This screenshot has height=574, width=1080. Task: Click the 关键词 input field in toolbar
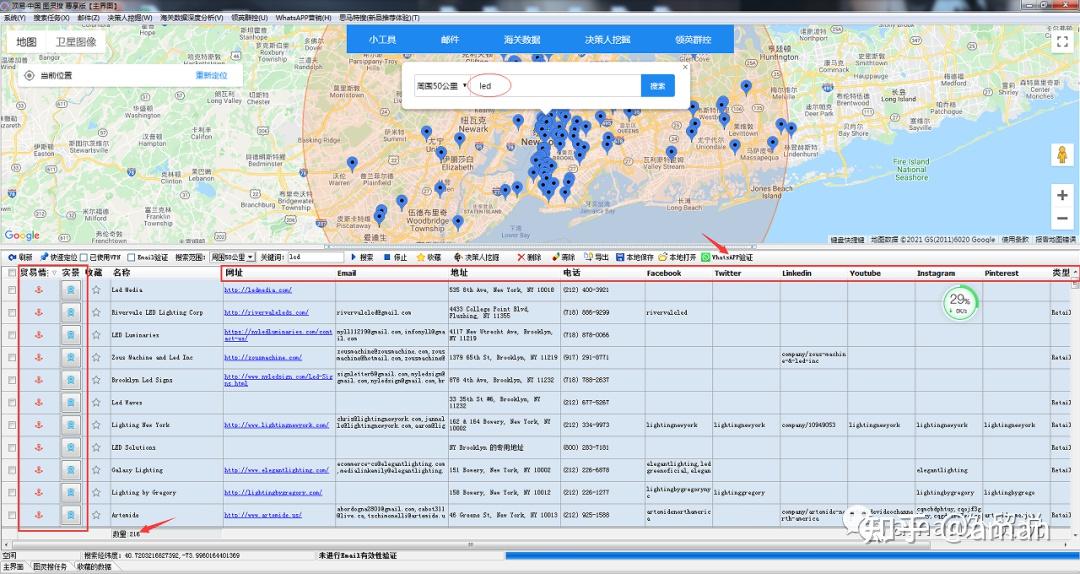coord(315,257)
